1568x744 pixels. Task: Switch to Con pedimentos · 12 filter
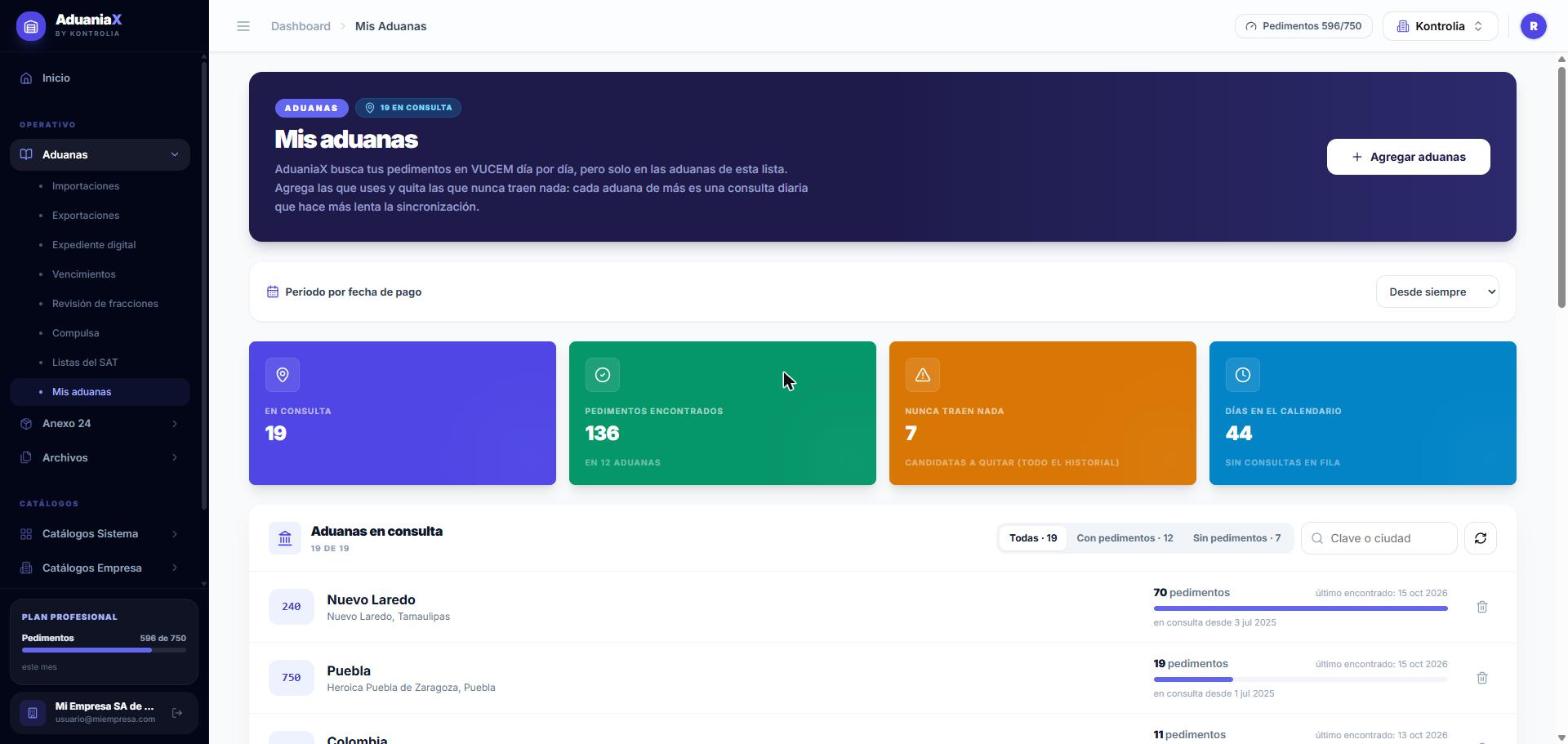(1124, 538)
